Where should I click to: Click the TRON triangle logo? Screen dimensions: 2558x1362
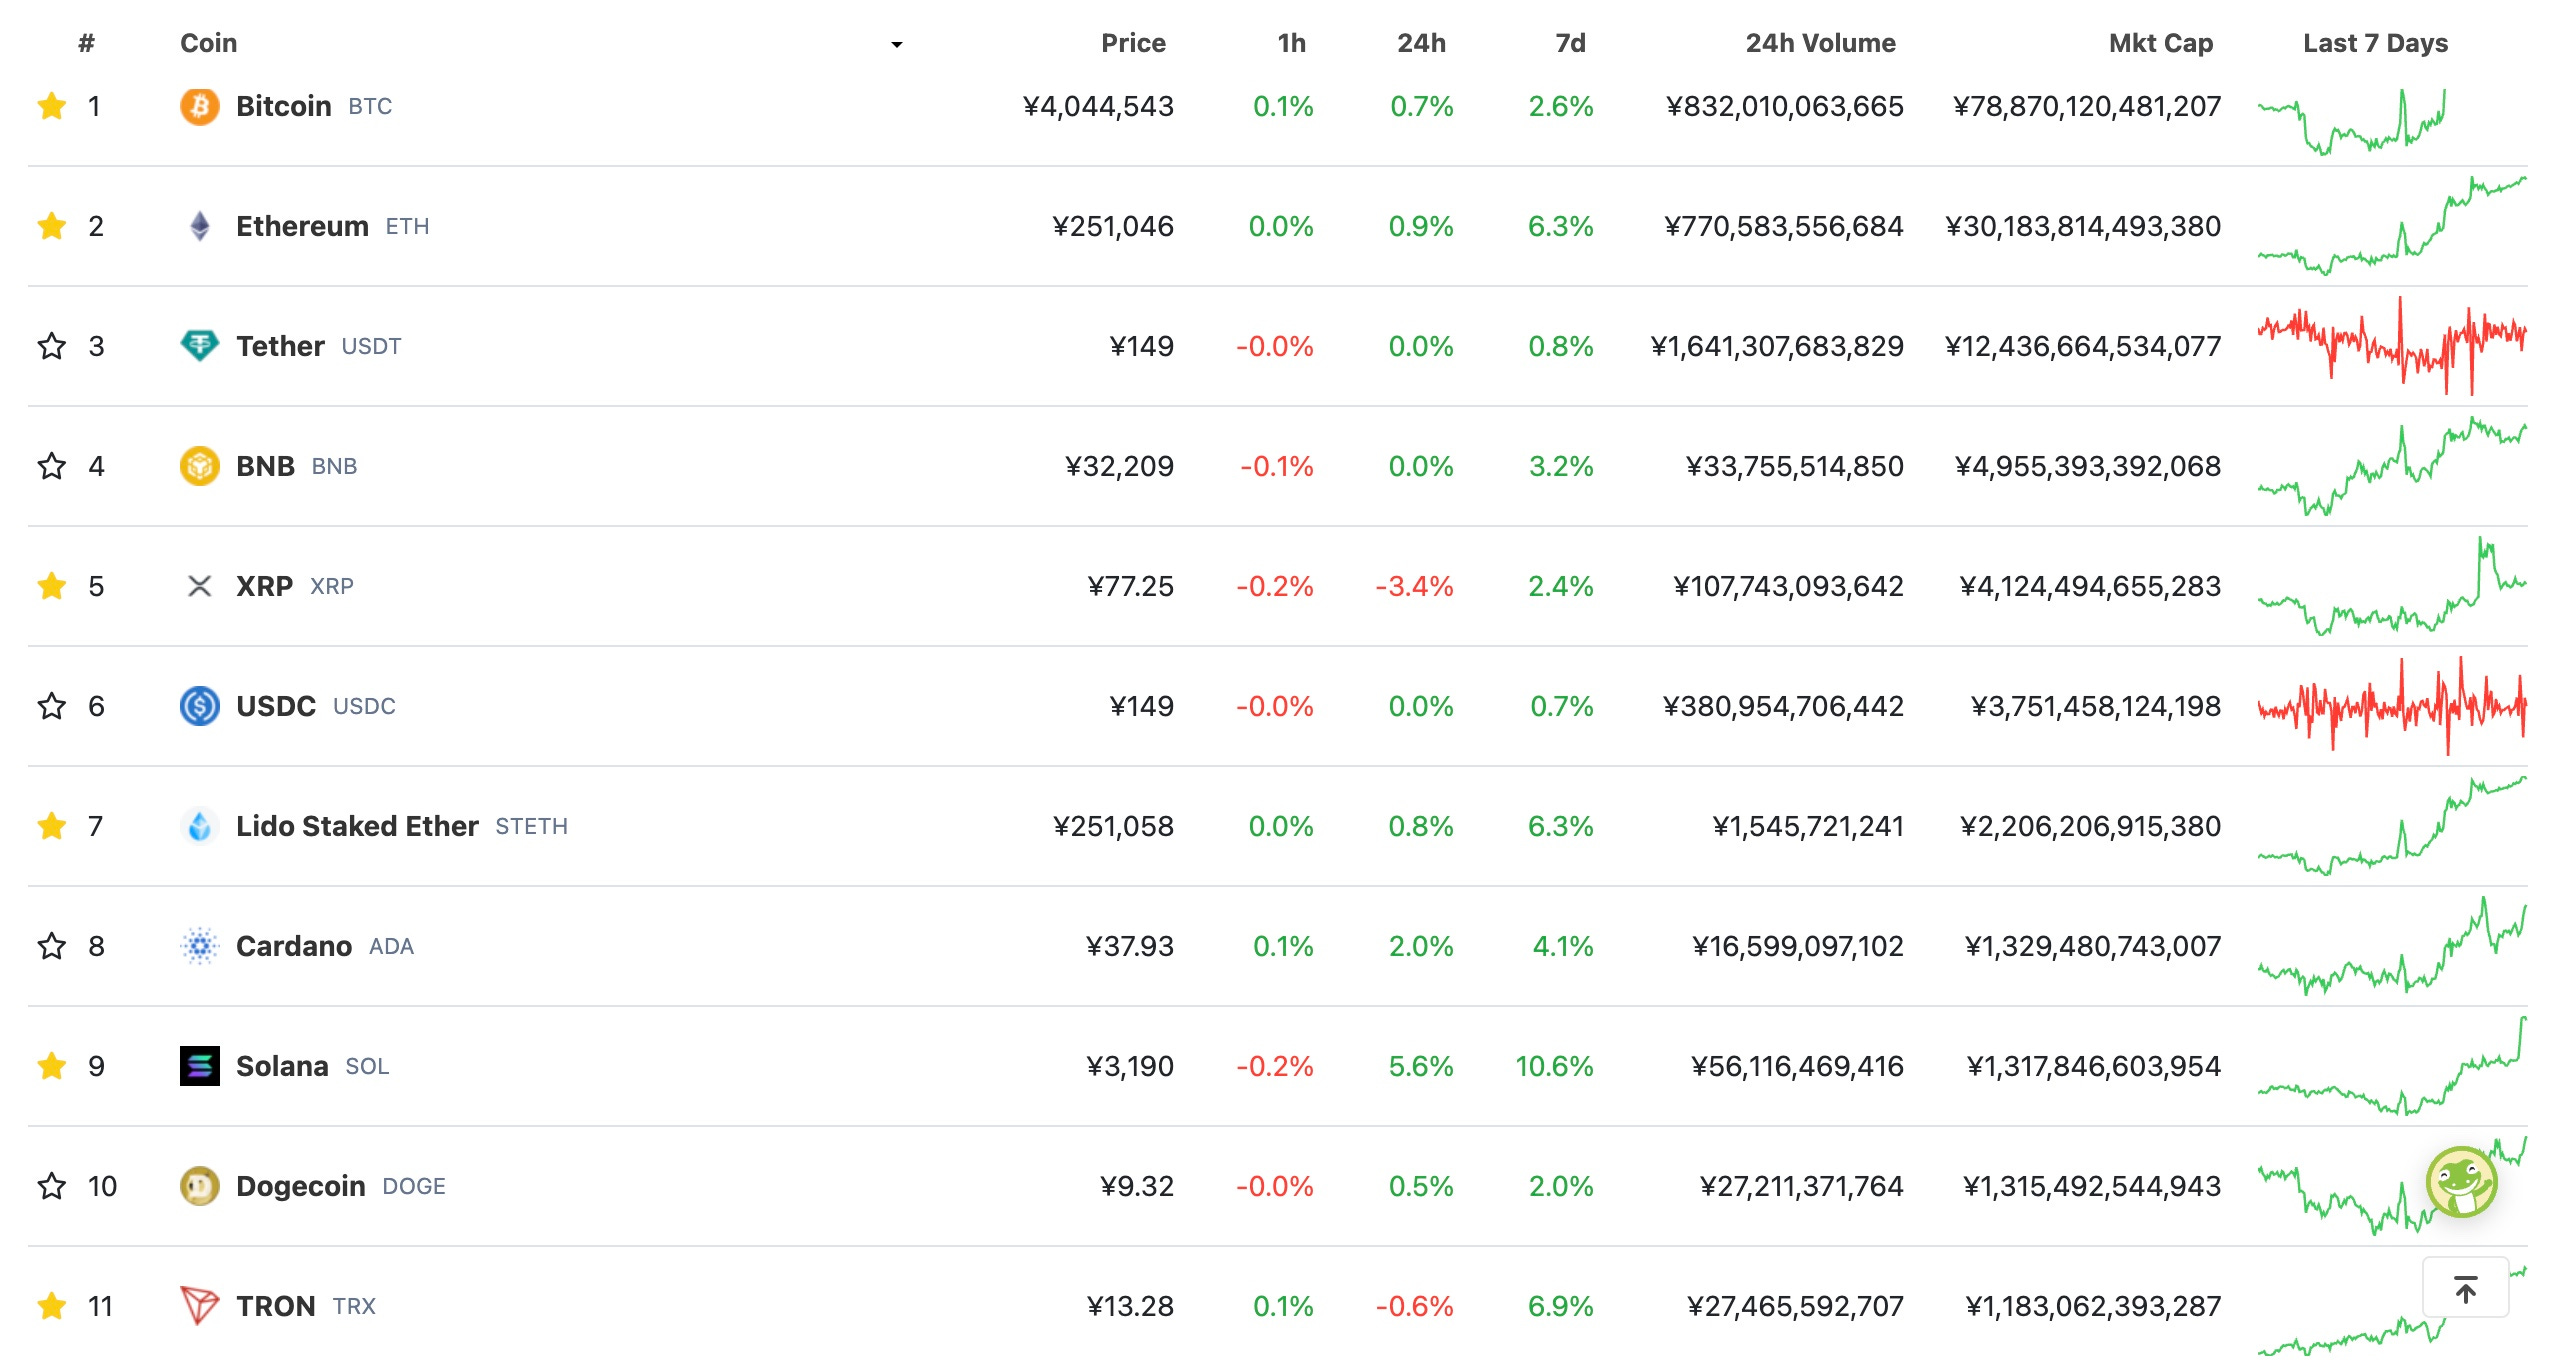coord(200,1306)
